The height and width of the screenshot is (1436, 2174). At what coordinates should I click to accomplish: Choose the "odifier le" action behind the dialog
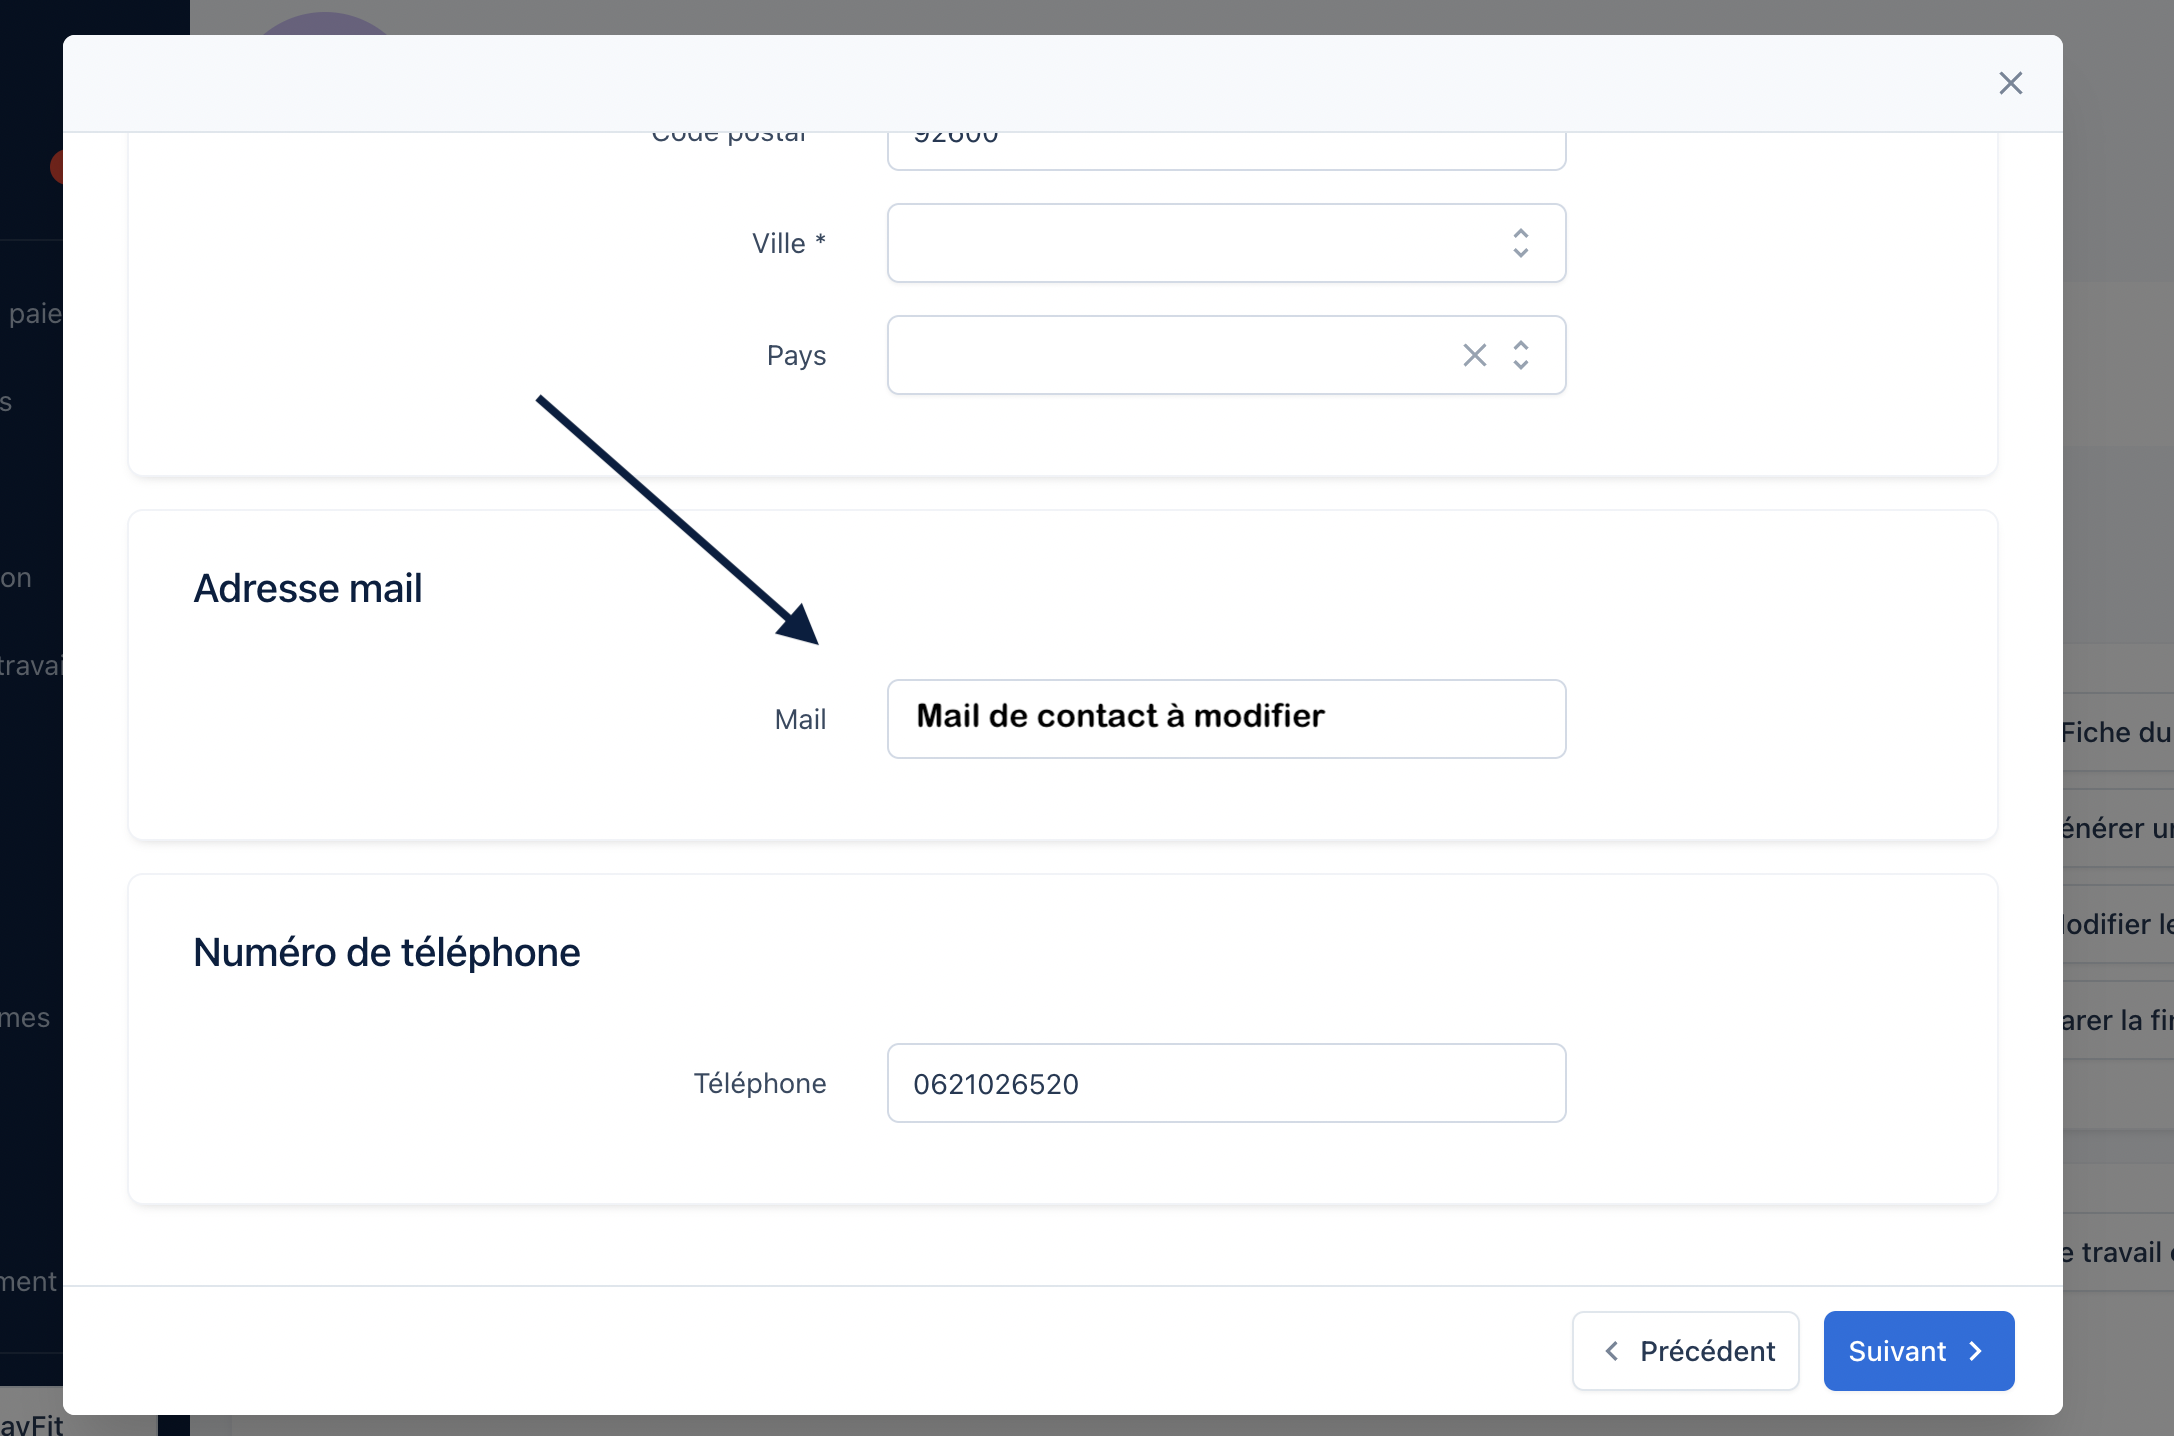(x=2117, y=924)
